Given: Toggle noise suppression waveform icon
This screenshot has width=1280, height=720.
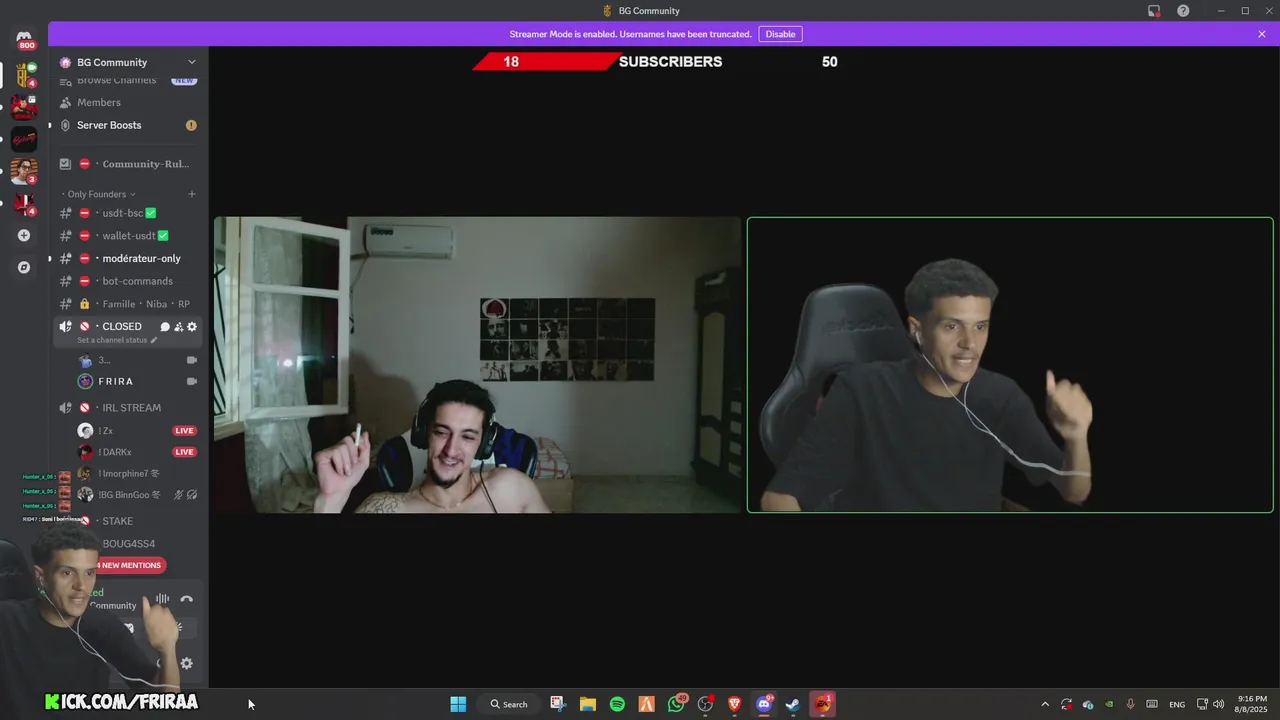Looking at the screenshot, I should pos(162,599).
